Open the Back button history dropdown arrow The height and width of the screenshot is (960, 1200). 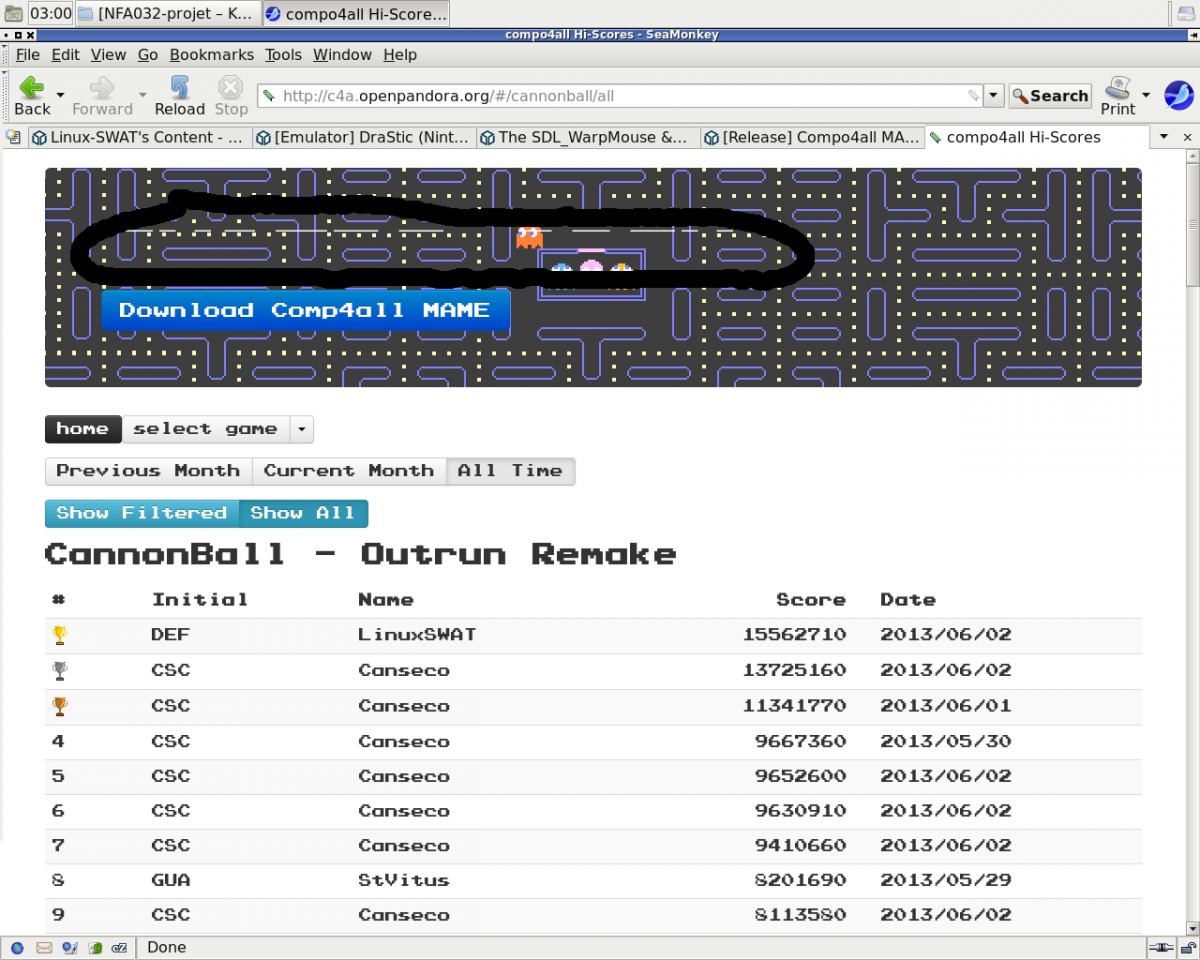click(x=61, y=95)
